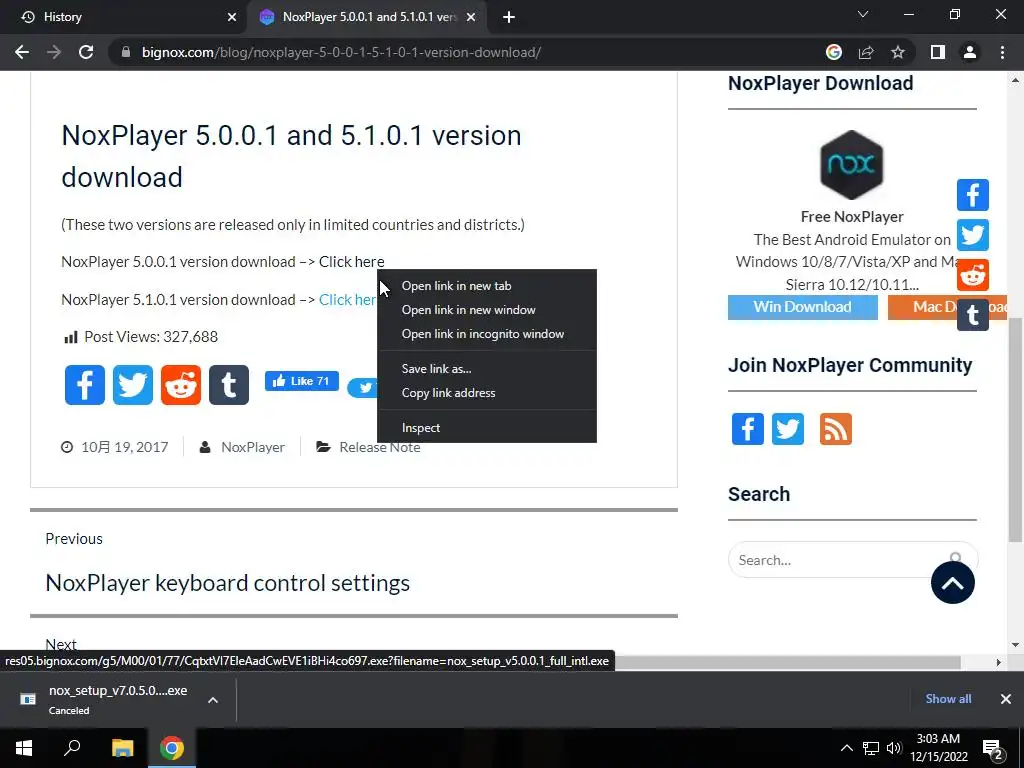The image size is (1024, 768).
Task: Open NoxPlayer author link
Action: pyautogui.click(x=253, y=447)
